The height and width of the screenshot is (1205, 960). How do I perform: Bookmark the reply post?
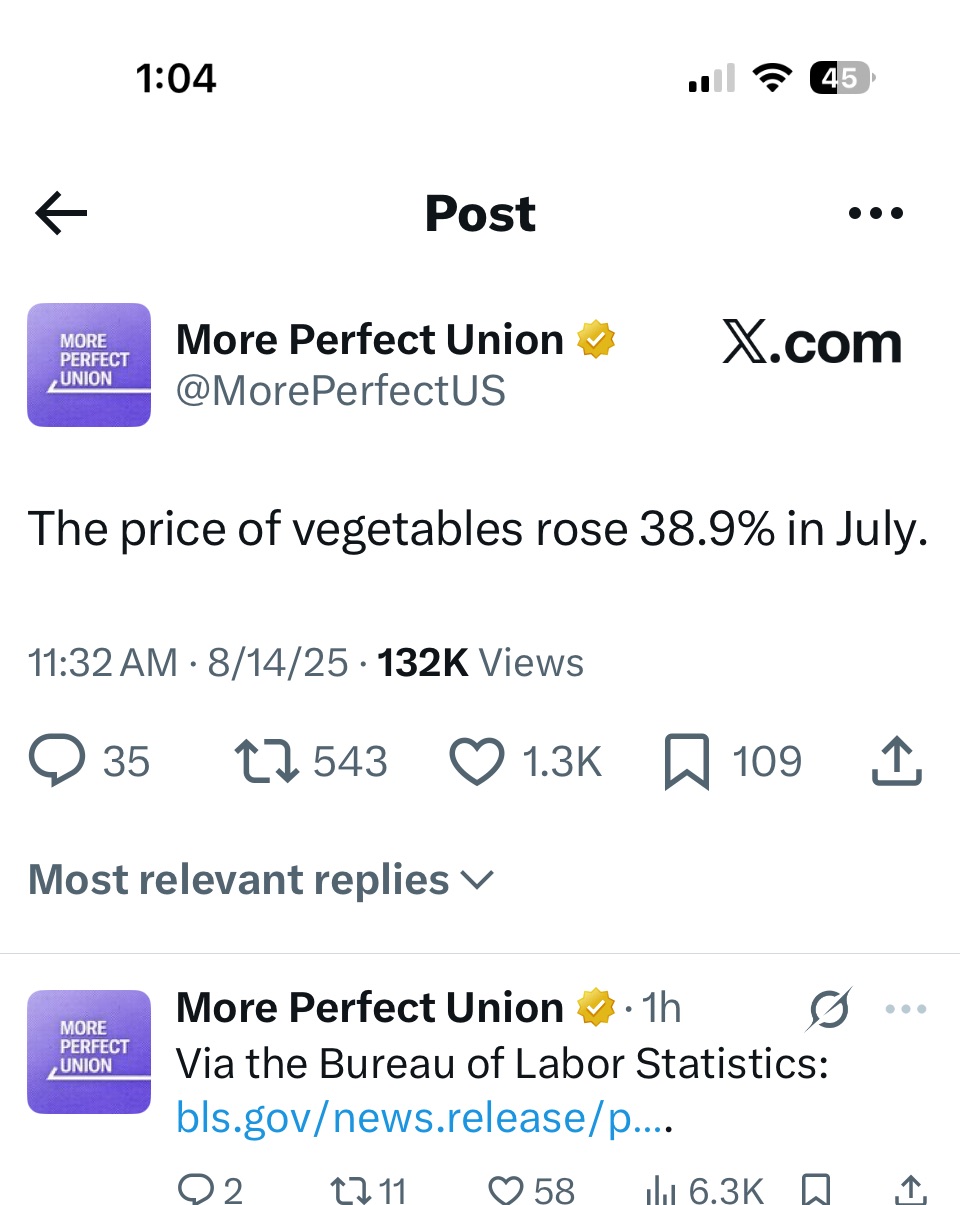coord(816,1190)
